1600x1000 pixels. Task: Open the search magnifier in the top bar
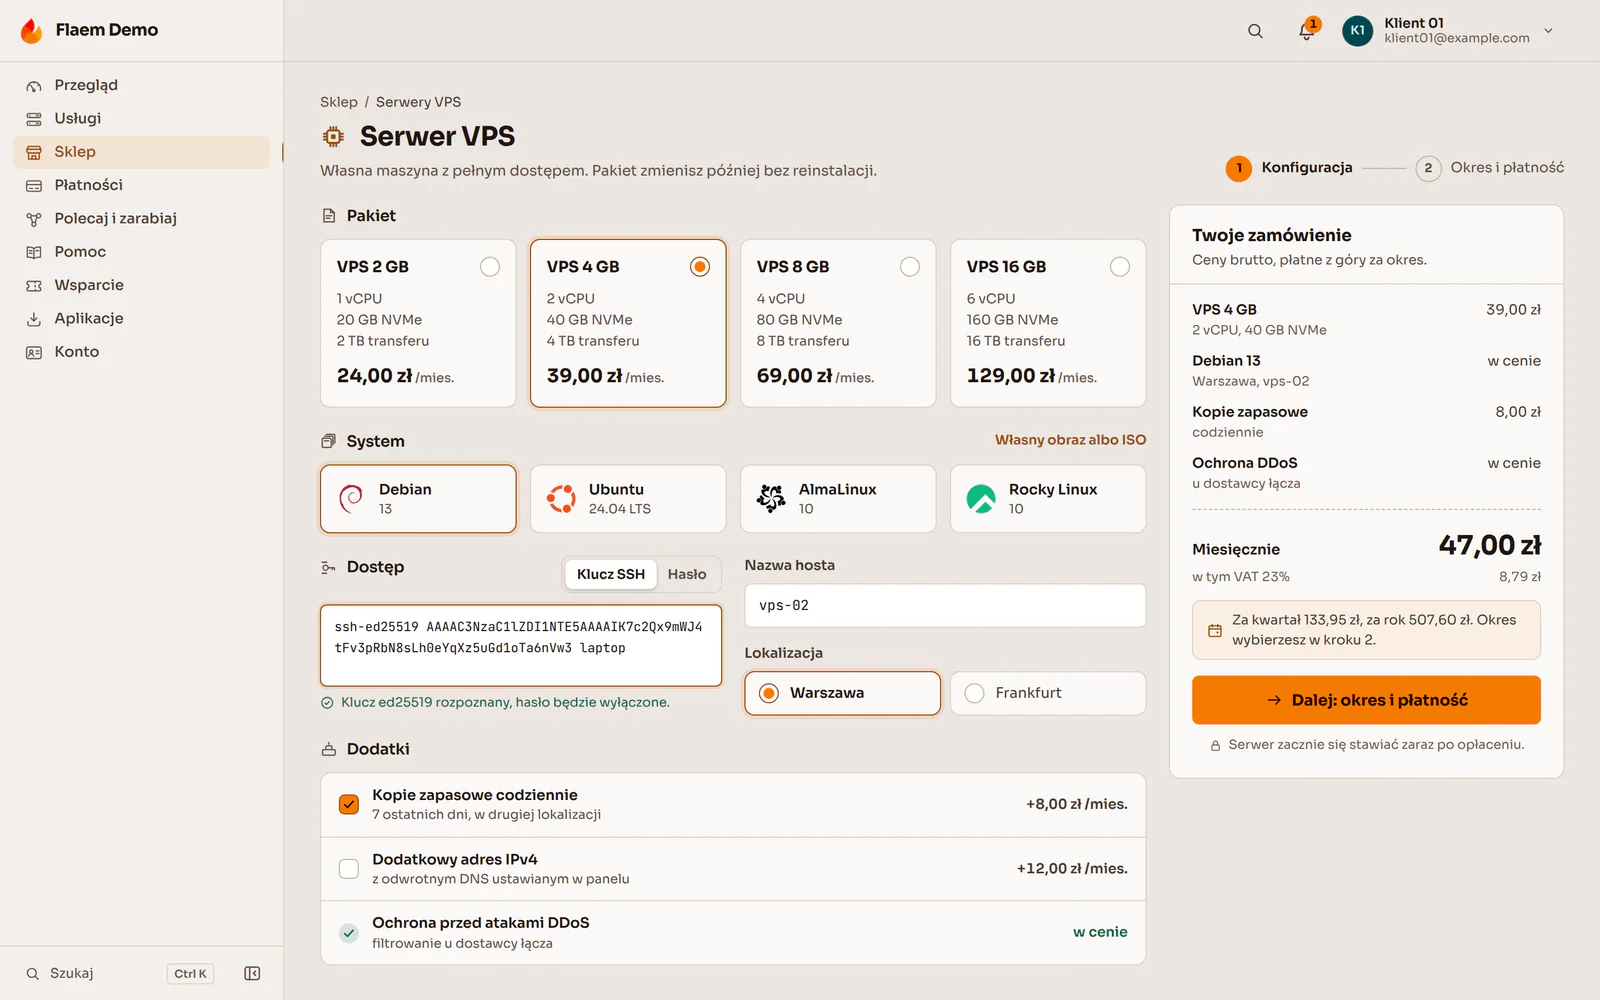click(x=1255, y=31)
